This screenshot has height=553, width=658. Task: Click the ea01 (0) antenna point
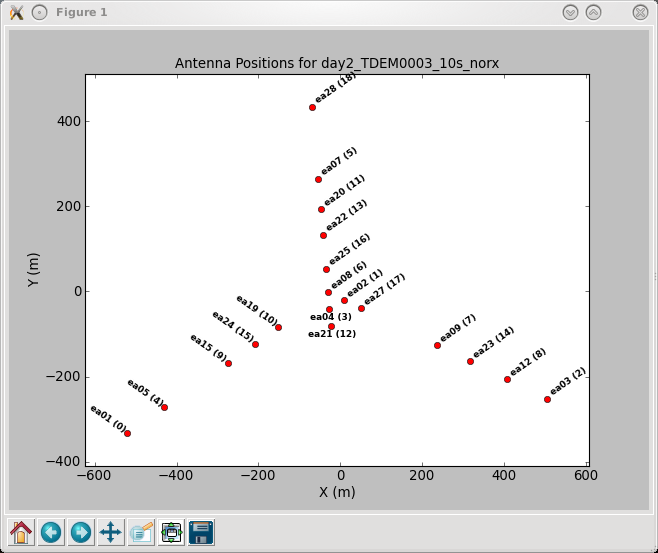(128, 433)
